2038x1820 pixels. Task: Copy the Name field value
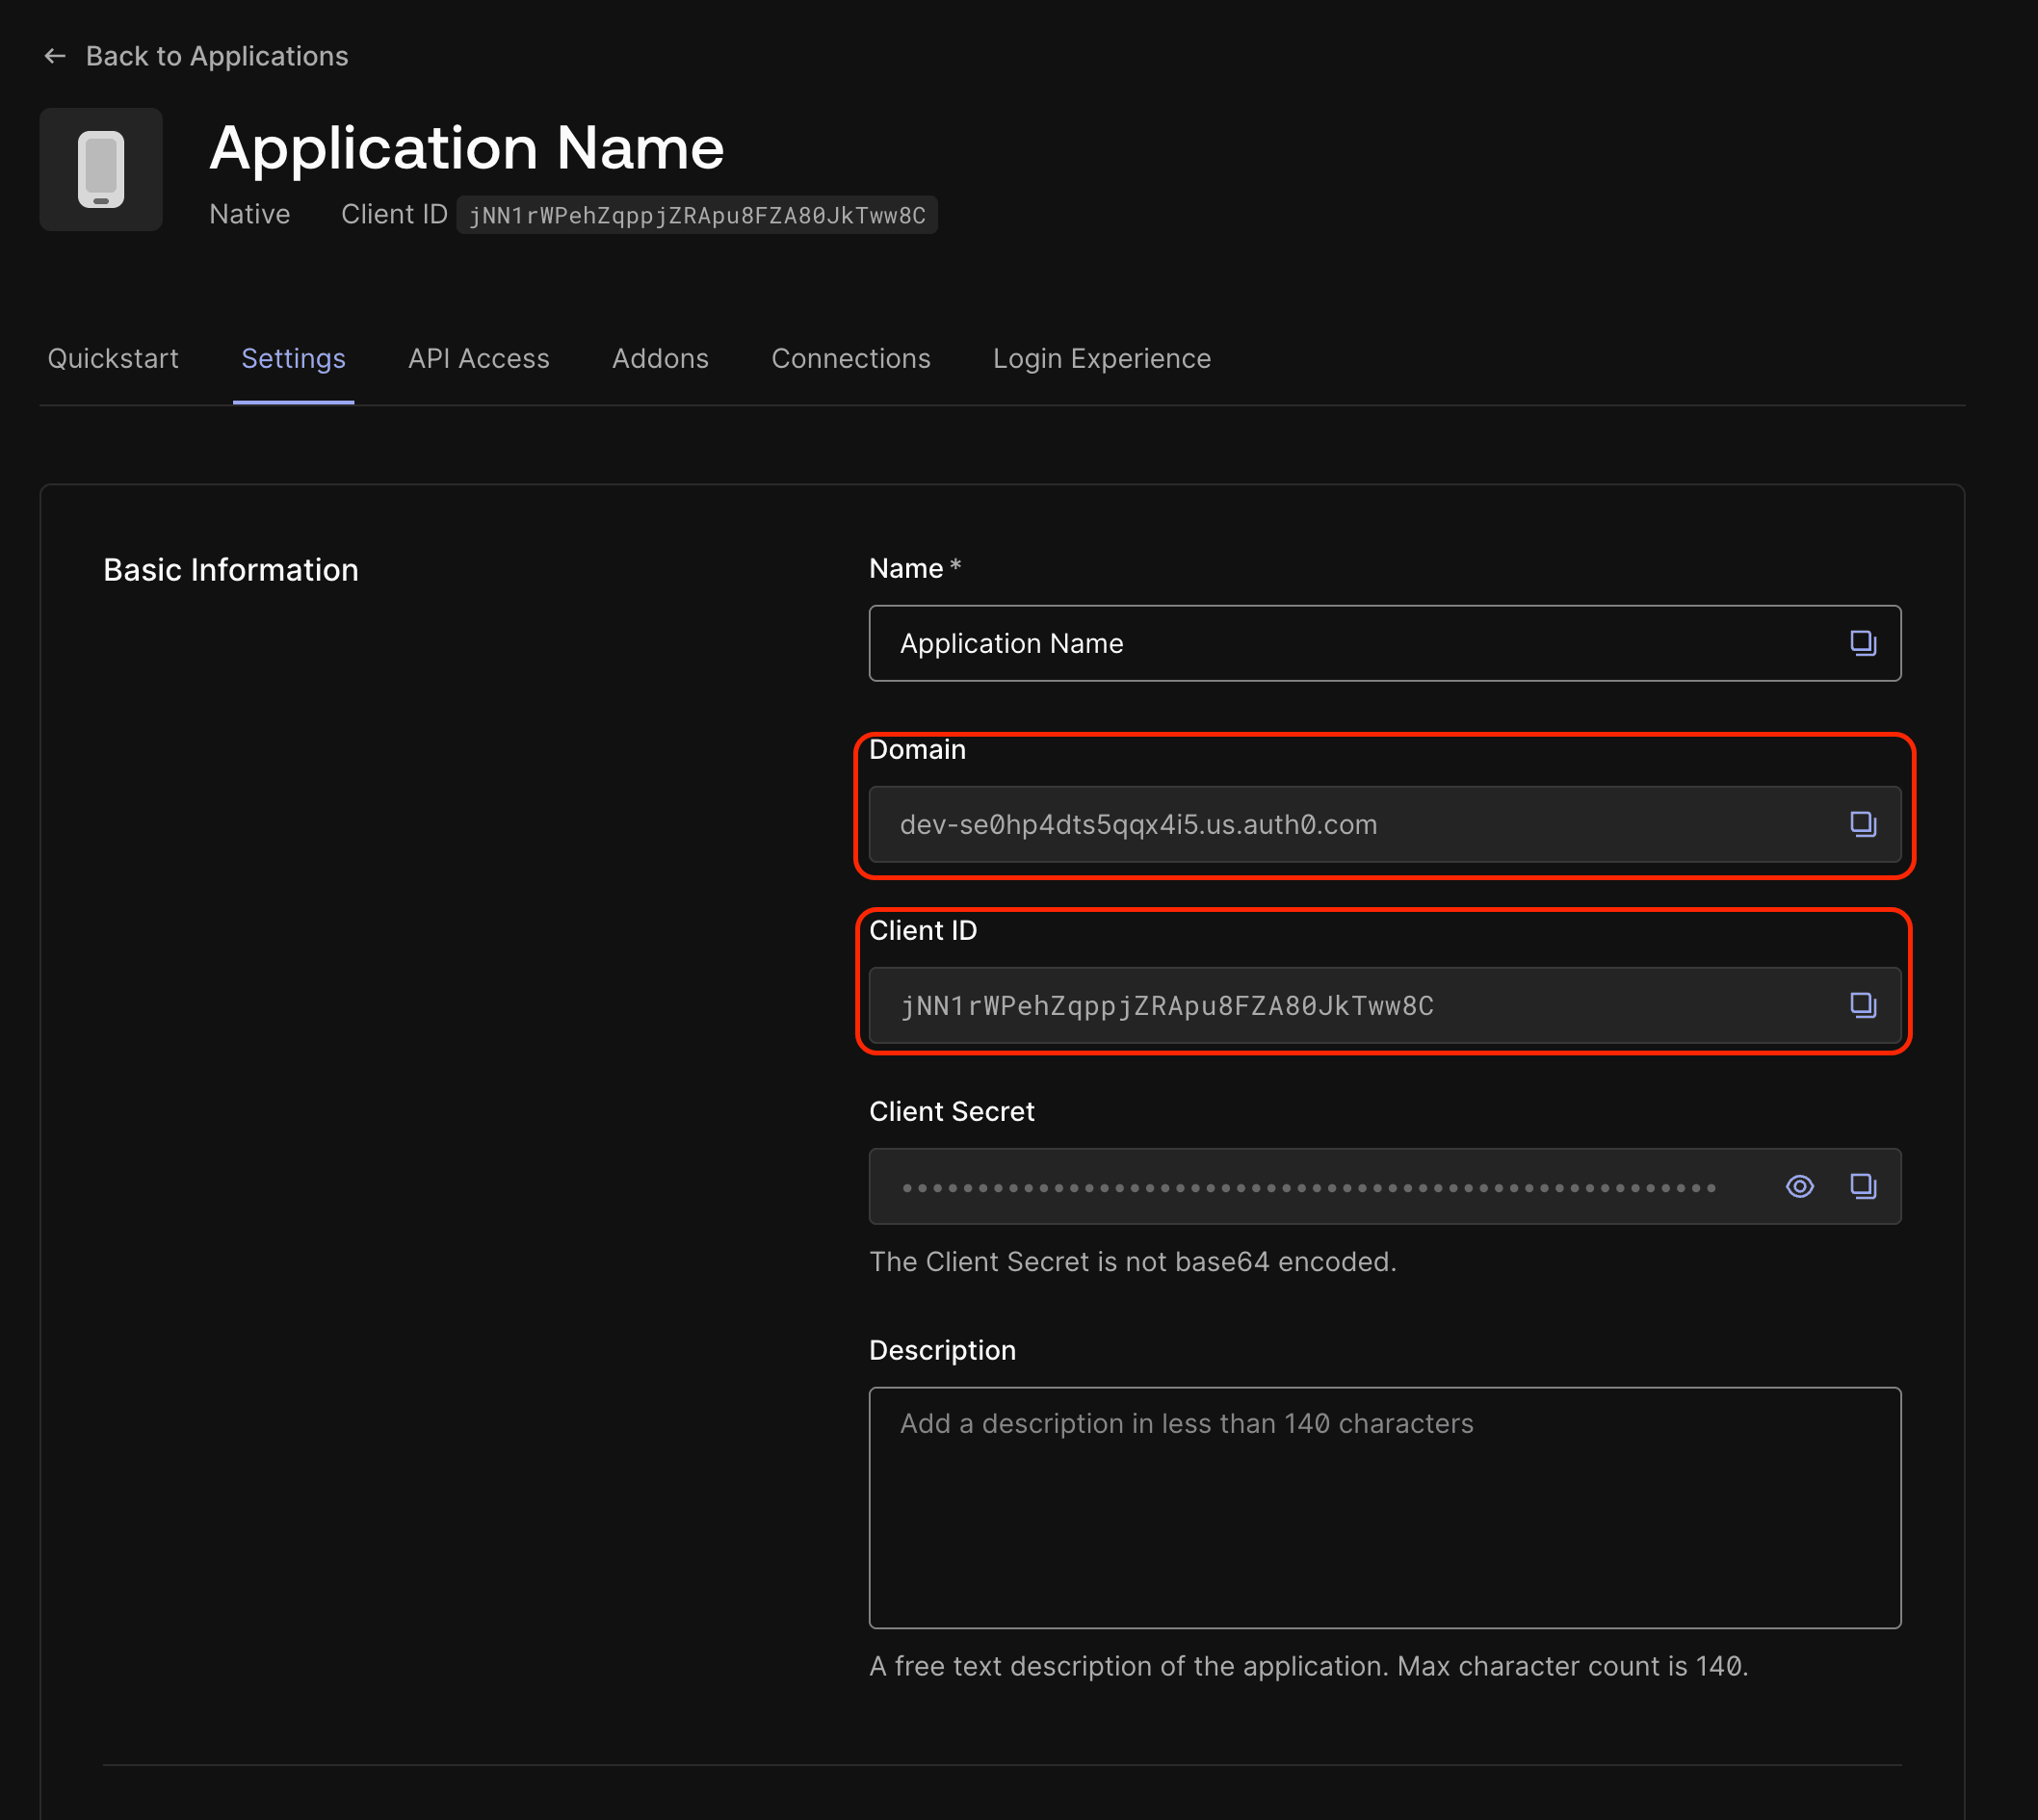(1862, 643)
